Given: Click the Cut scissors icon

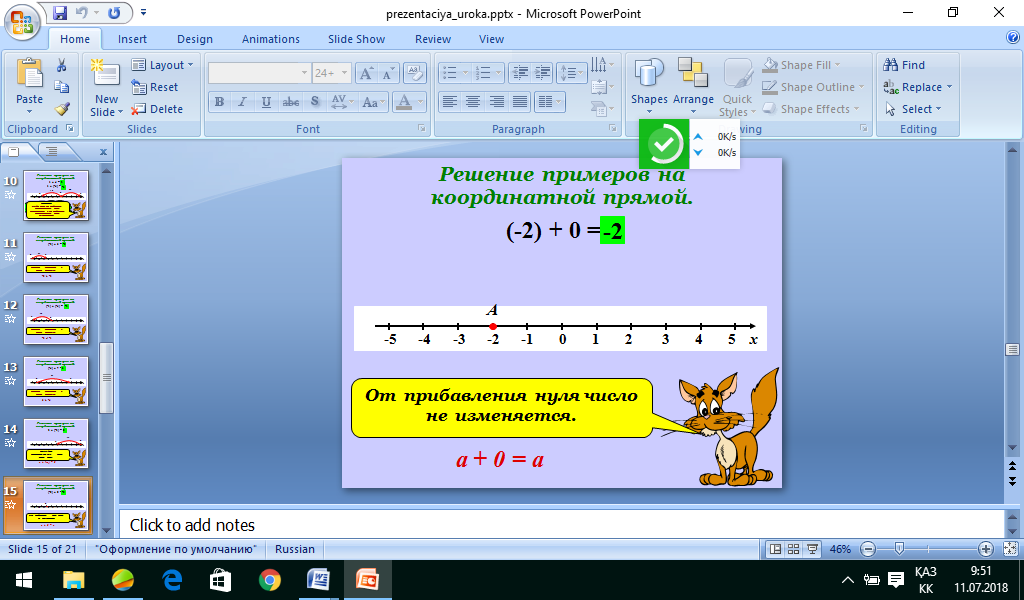Looking at the screenshot, I should (61, 65).
